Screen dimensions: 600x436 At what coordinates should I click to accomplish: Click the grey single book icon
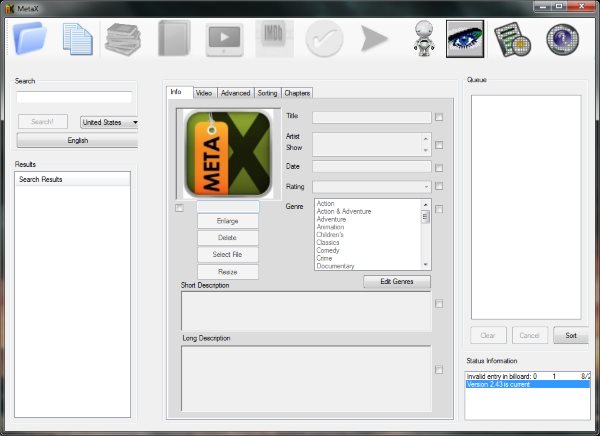point(174,38)
